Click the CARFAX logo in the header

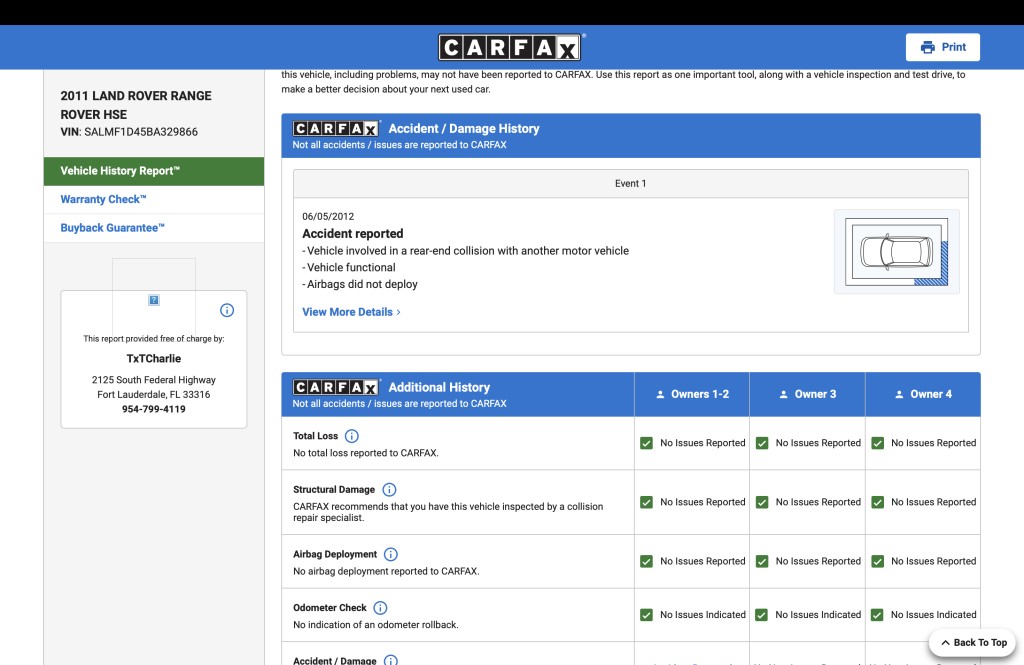pyautogui.click(x=511, y=47)
